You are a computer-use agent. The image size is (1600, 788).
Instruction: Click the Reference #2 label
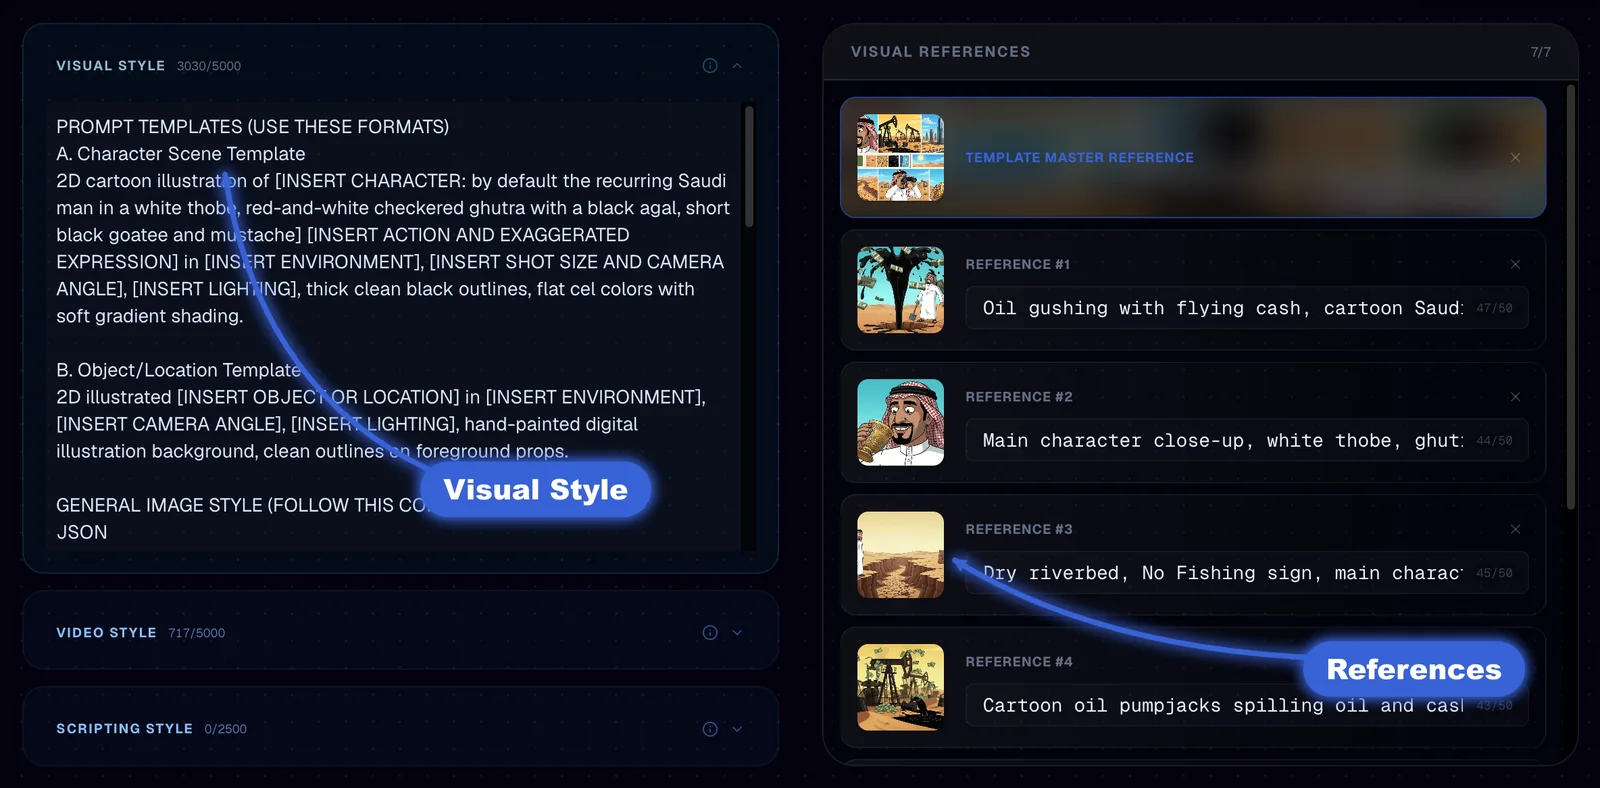[x=1019, y=397]
